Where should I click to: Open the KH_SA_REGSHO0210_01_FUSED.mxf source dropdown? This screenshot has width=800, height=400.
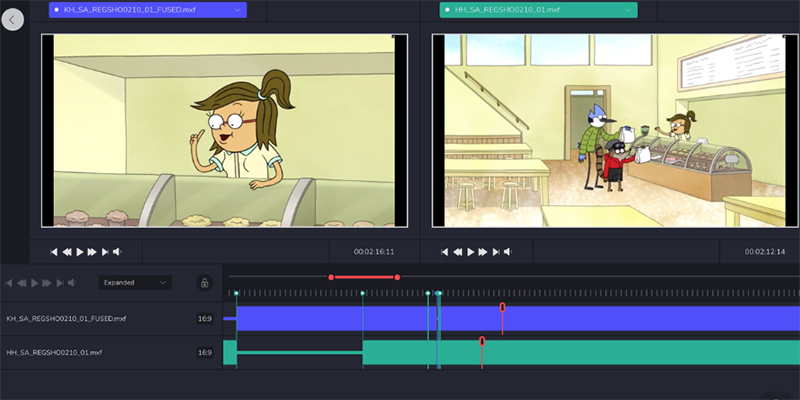coord(147,10)
